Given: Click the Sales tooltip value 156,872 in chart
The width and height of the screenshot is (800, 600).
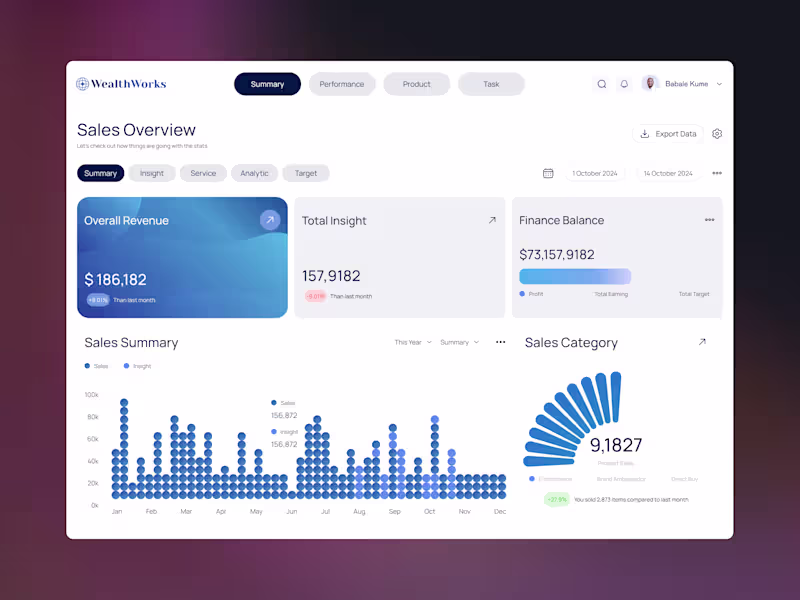Looking at the screenshot, I should 284,415.
